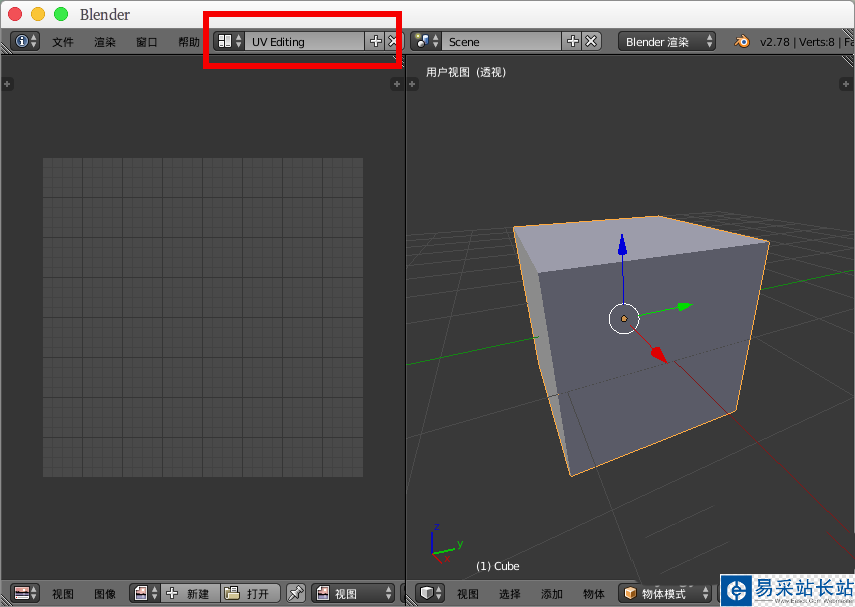This screenshot has height=607, width=855.
Task: Click the Scene browse icon
Action: [426, 41]
